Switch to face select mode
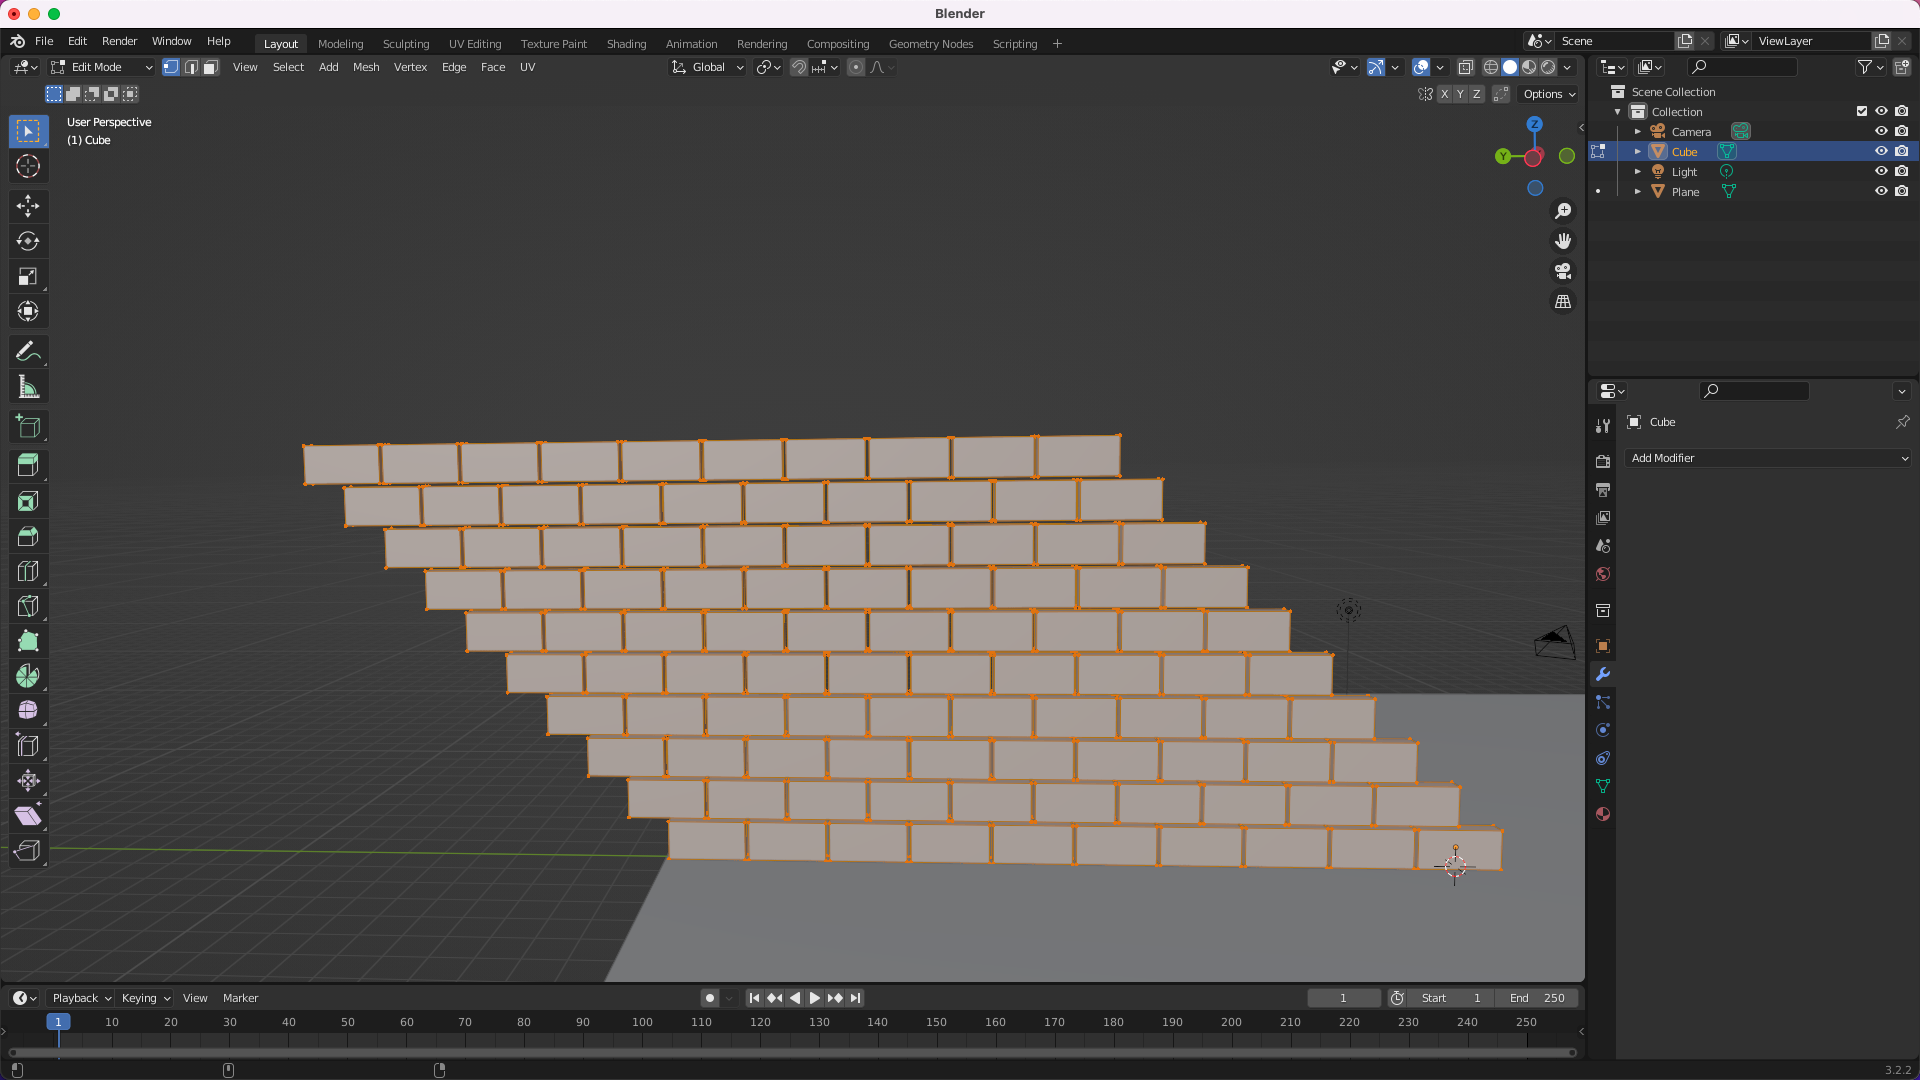This screenshot has height=1080, width=1920. [x=211, y=67]
